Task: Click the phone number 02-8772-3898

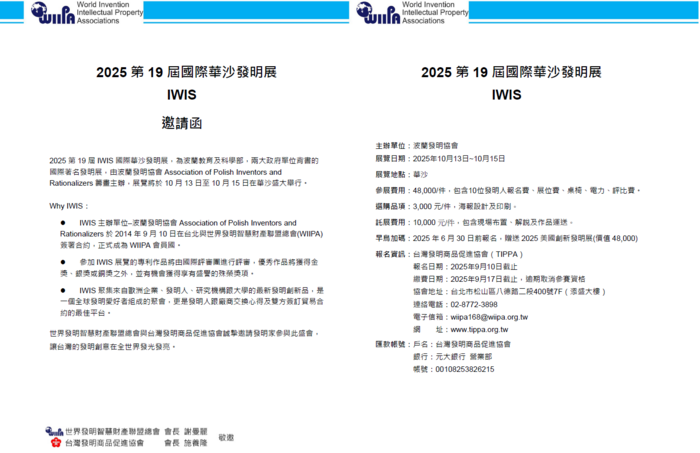Action: click(x=474, y=304)
